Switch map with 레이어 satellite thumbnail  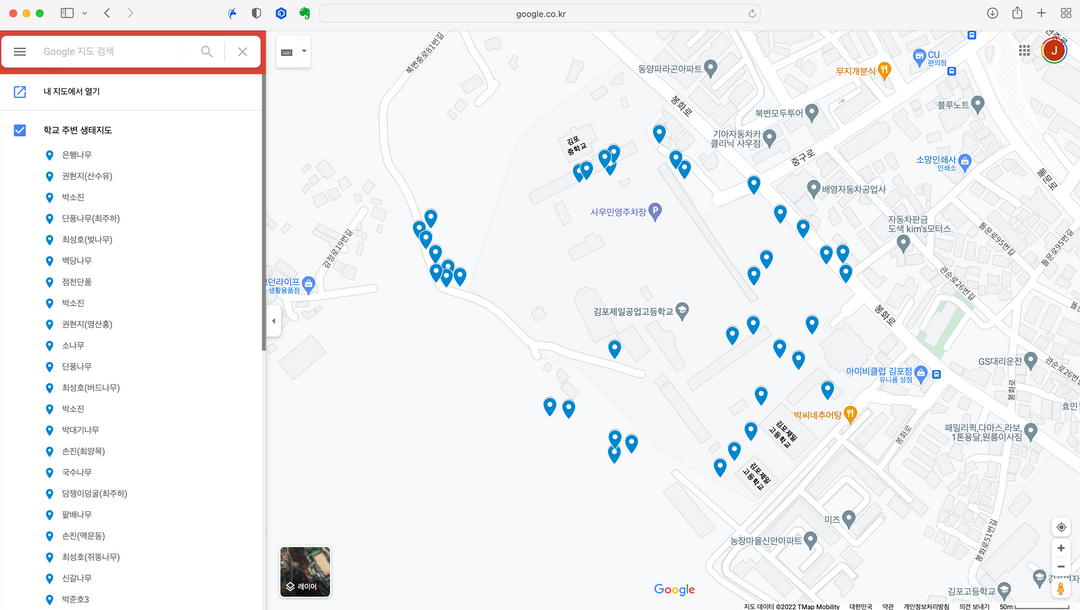pos(305,571)
